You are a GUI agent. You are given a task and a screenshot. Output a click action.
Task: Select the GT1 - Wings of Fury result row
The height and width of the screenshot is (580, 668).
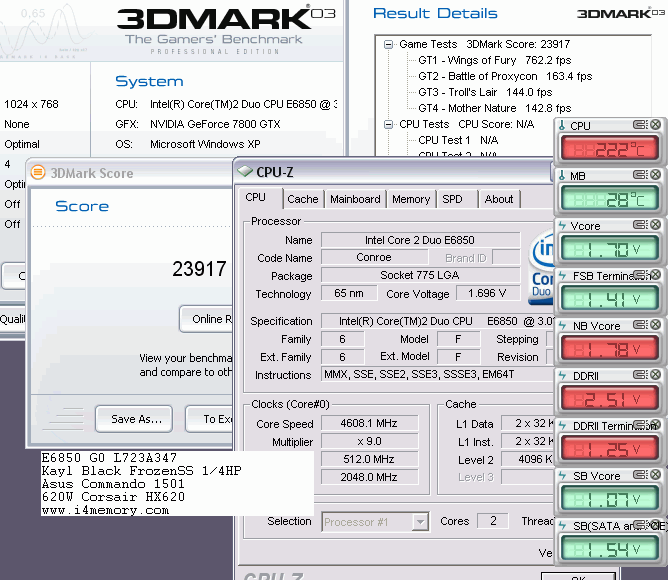tap(495, 60)
